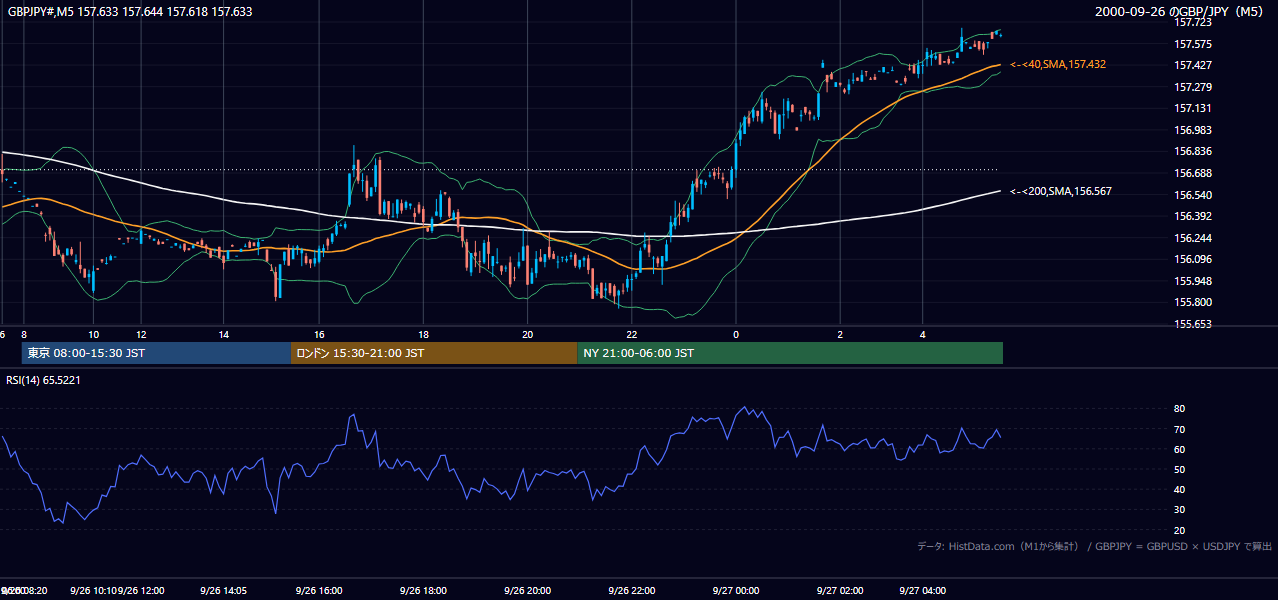Click RSI scale value 70
The height and width of the screenshot is (600, 1278).
1180,429
